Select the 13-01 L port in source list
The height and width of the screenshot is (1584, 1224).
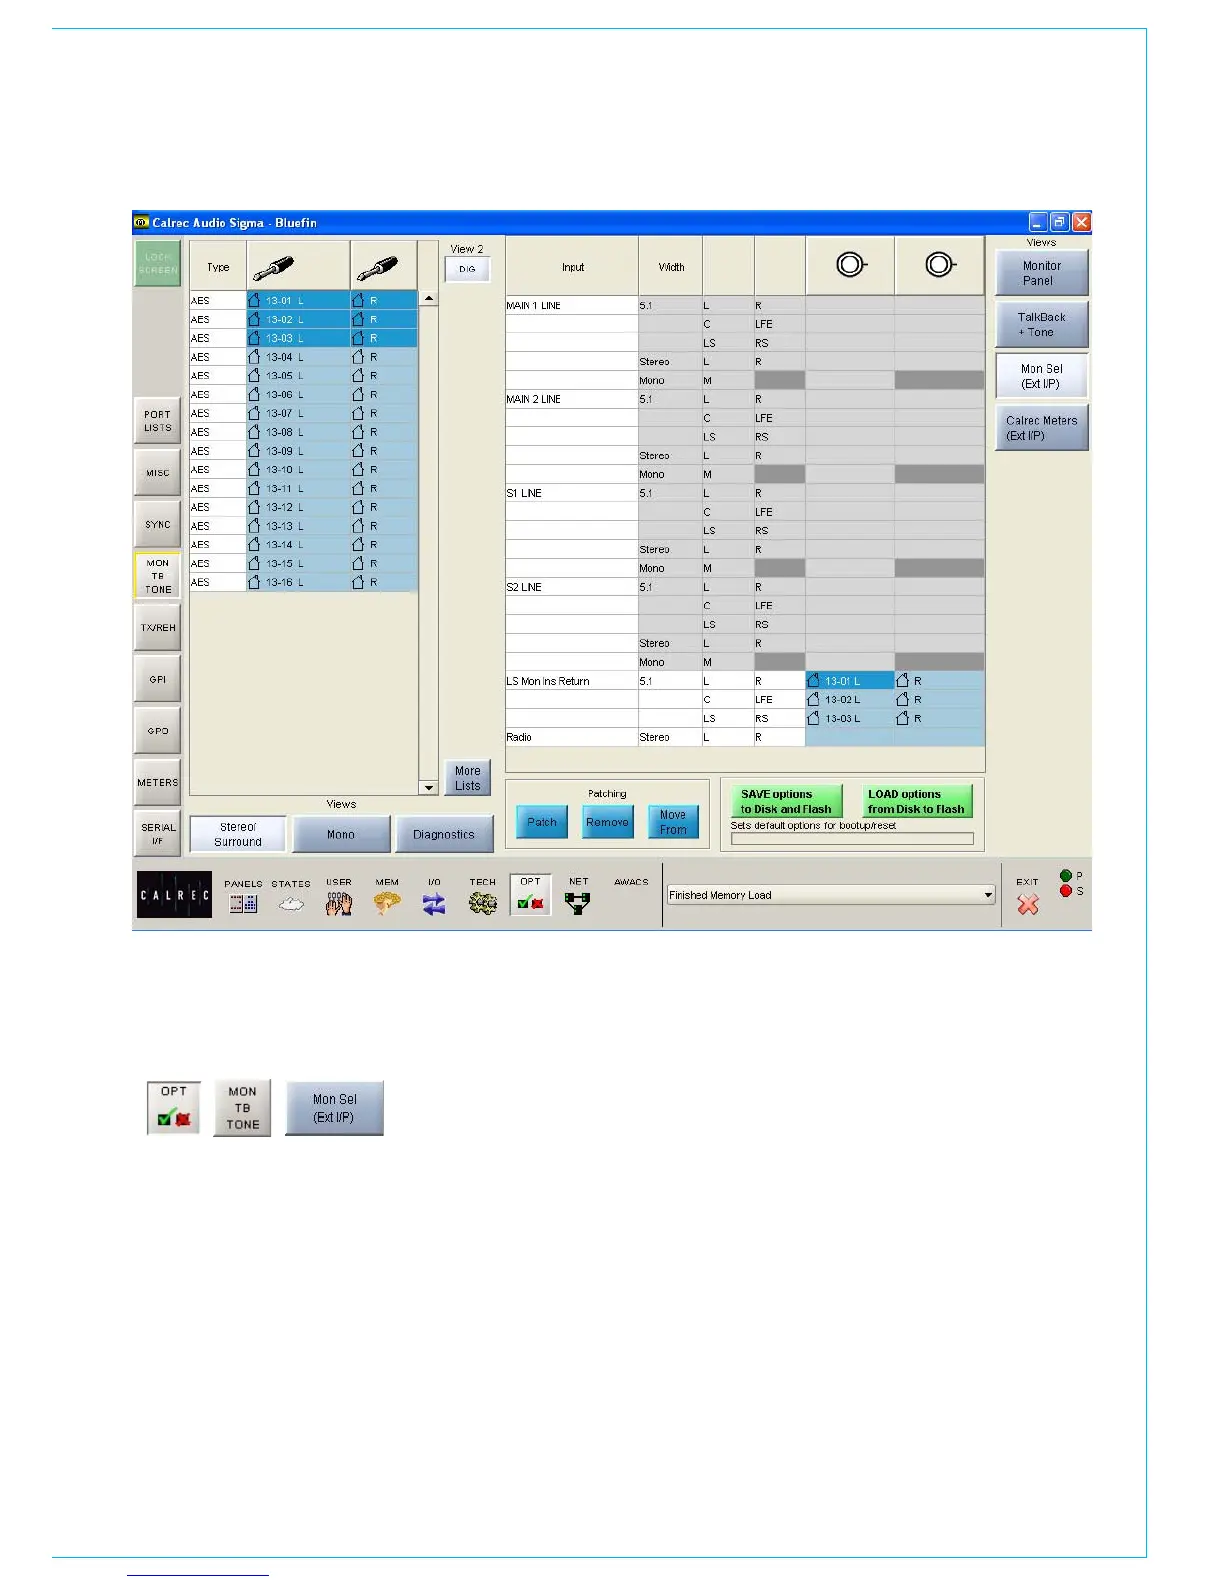point(298,300)
